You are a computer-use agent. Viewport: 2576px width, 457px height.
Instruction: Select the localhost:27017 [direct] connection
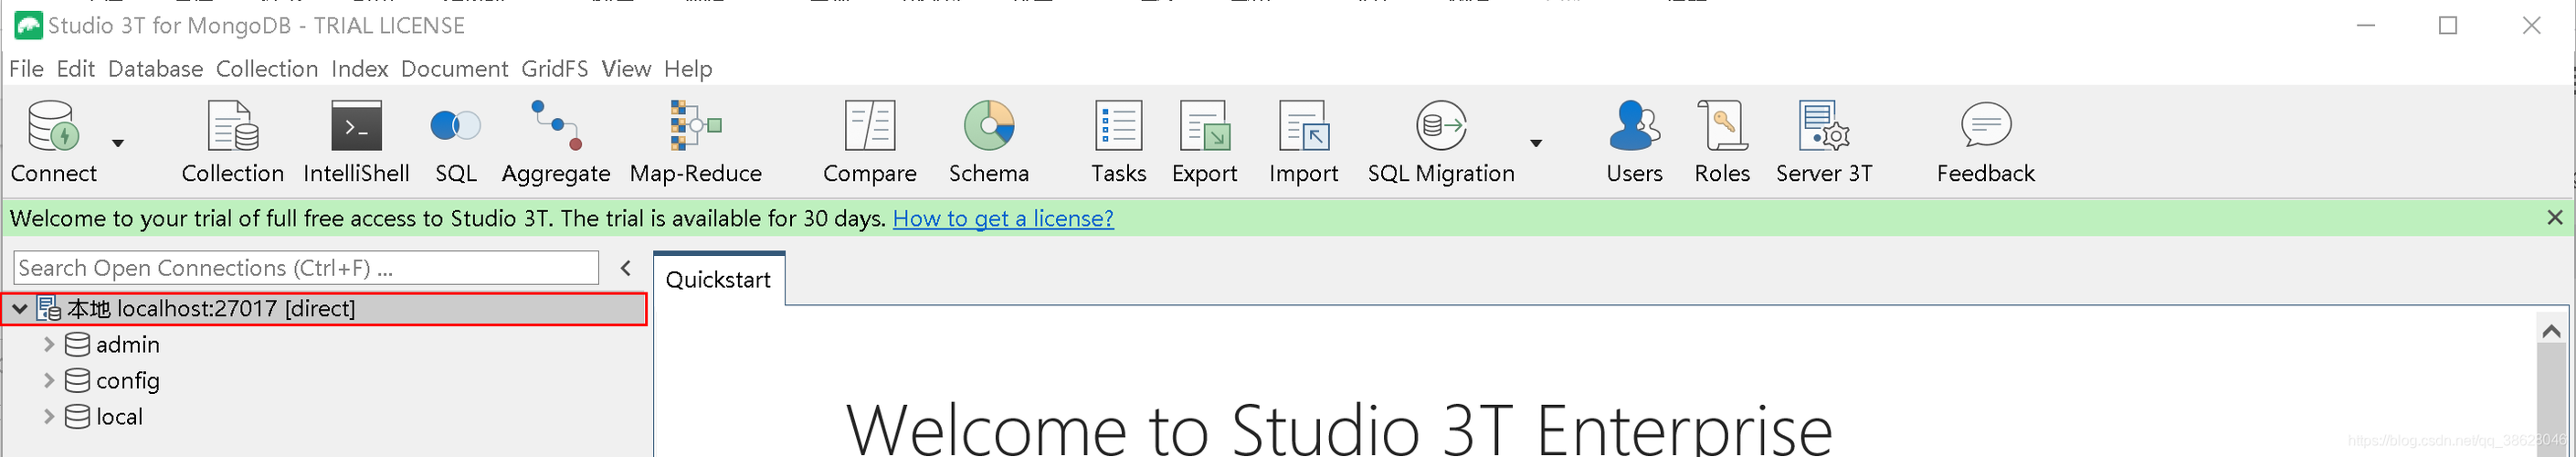coord(326,309)
